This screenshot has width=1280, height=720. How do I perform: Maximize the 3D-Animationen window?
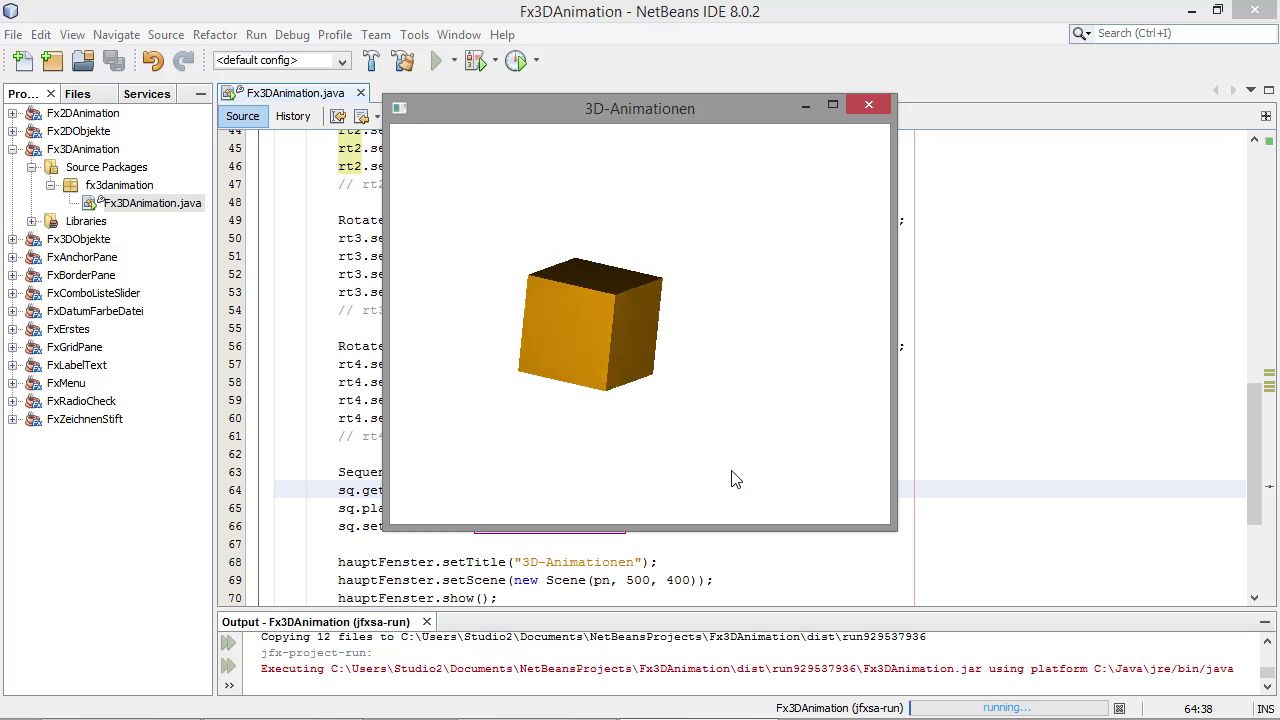pos(832,105)
